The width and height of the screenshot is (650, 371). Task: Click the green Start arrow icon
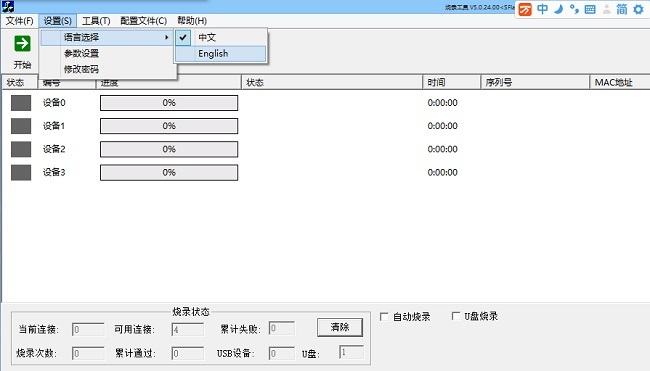(x=22, y=44)
